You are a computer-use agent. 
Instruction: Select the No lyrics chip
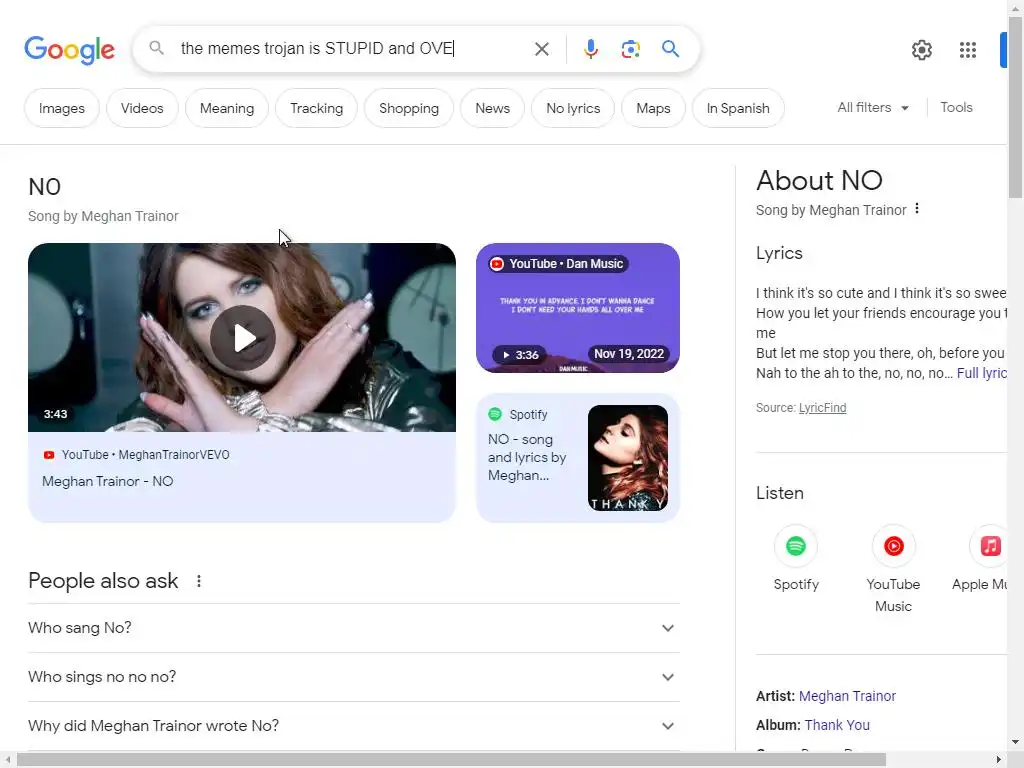point(573,108)
